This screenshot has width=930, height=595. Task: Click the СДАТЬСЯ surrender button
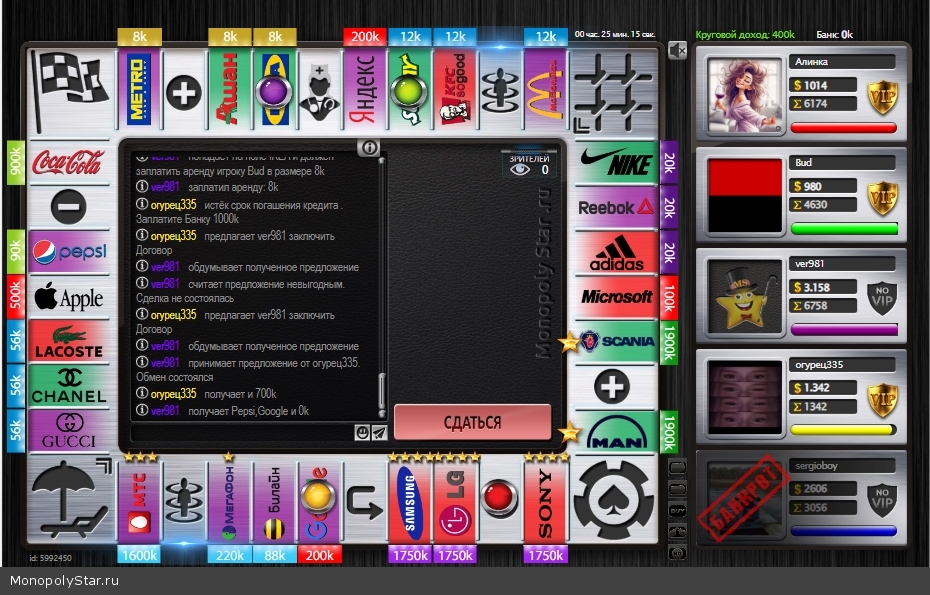pyautogui.click(x=473, y=422)
